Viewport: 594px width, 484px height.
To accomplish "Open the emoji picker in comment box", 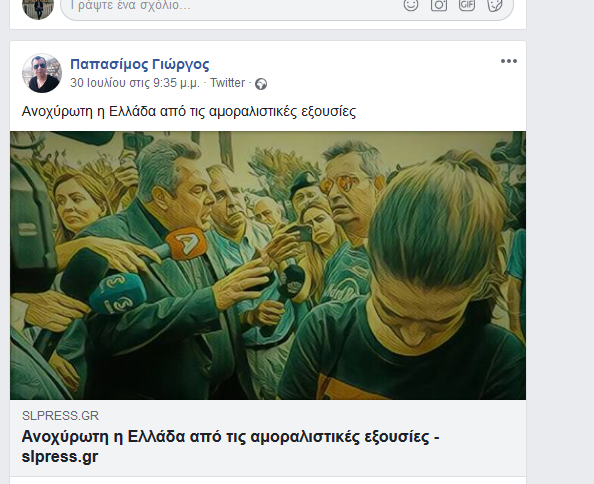I will point(411,5).
